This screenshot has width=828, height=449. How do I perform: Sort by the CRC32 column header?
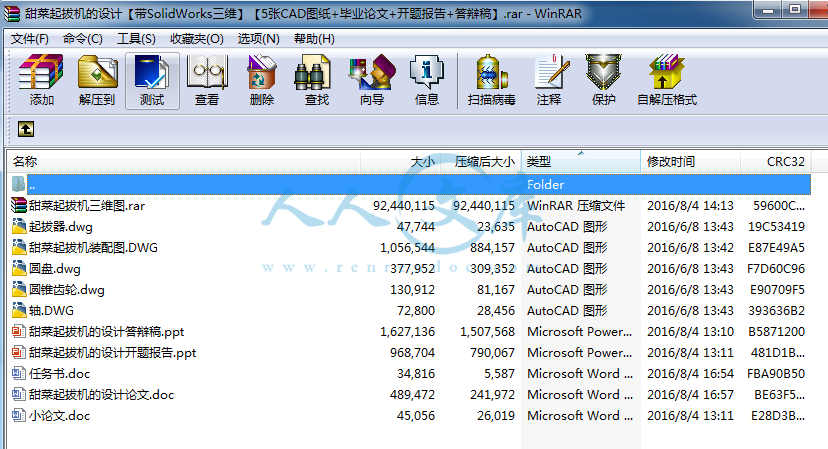776,162
